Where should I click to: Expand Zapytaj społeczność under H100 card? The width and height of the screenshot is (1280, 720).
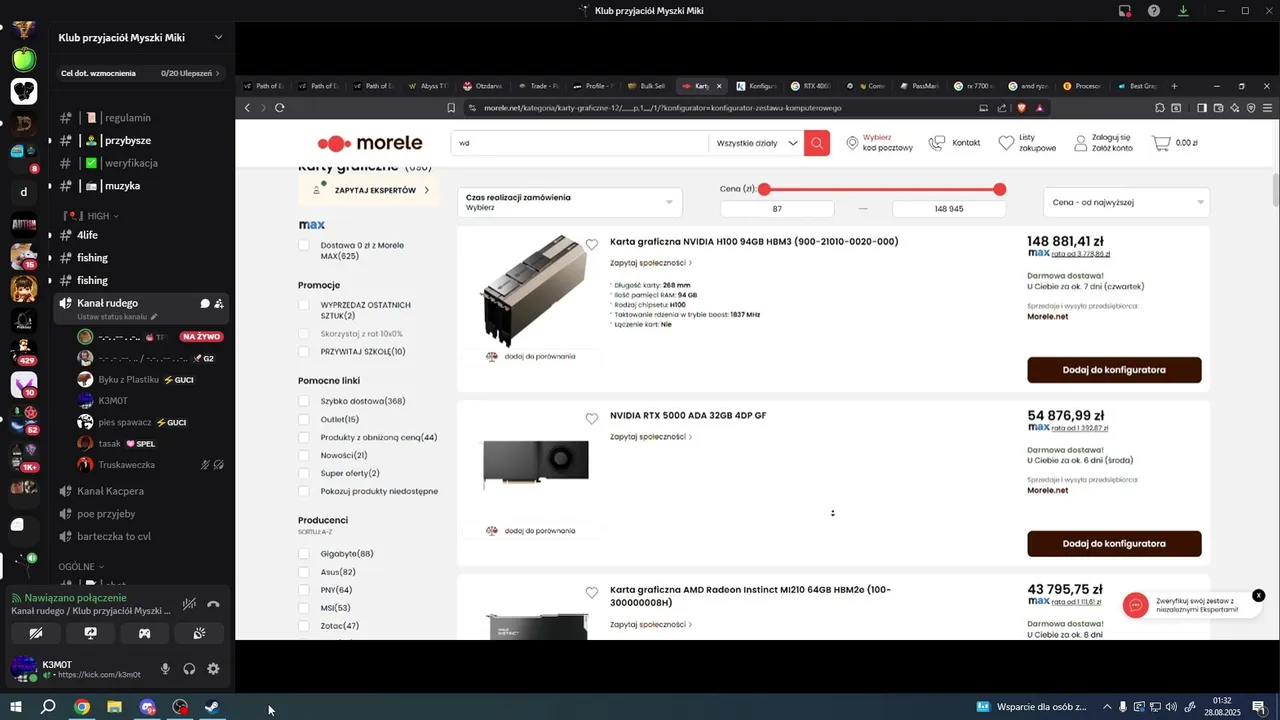tap(651, 263)
